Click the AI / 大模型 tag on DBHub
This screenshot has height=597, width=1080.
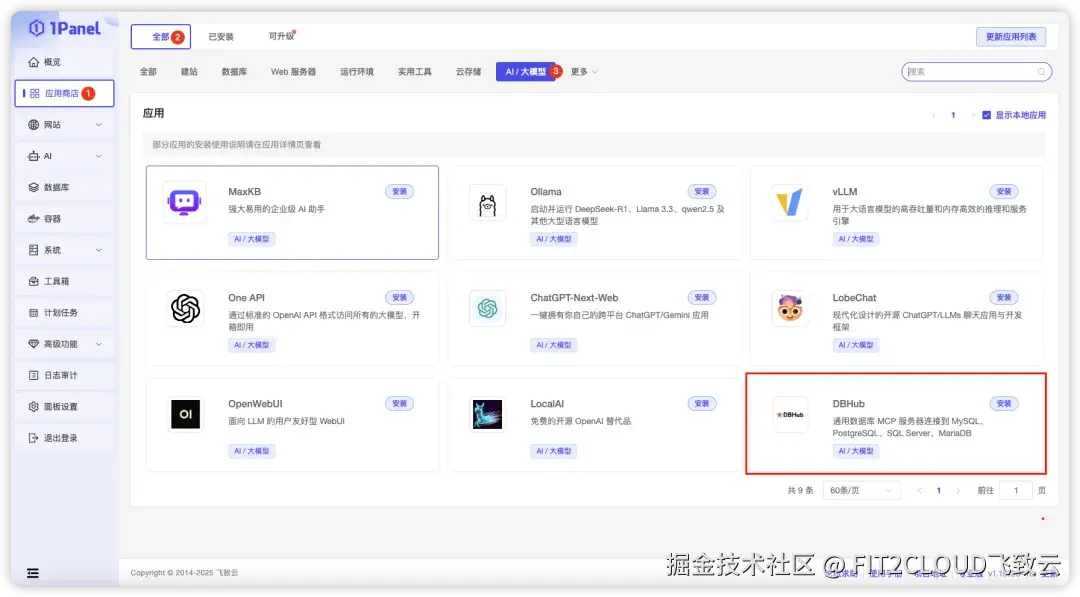coord(855,451)
